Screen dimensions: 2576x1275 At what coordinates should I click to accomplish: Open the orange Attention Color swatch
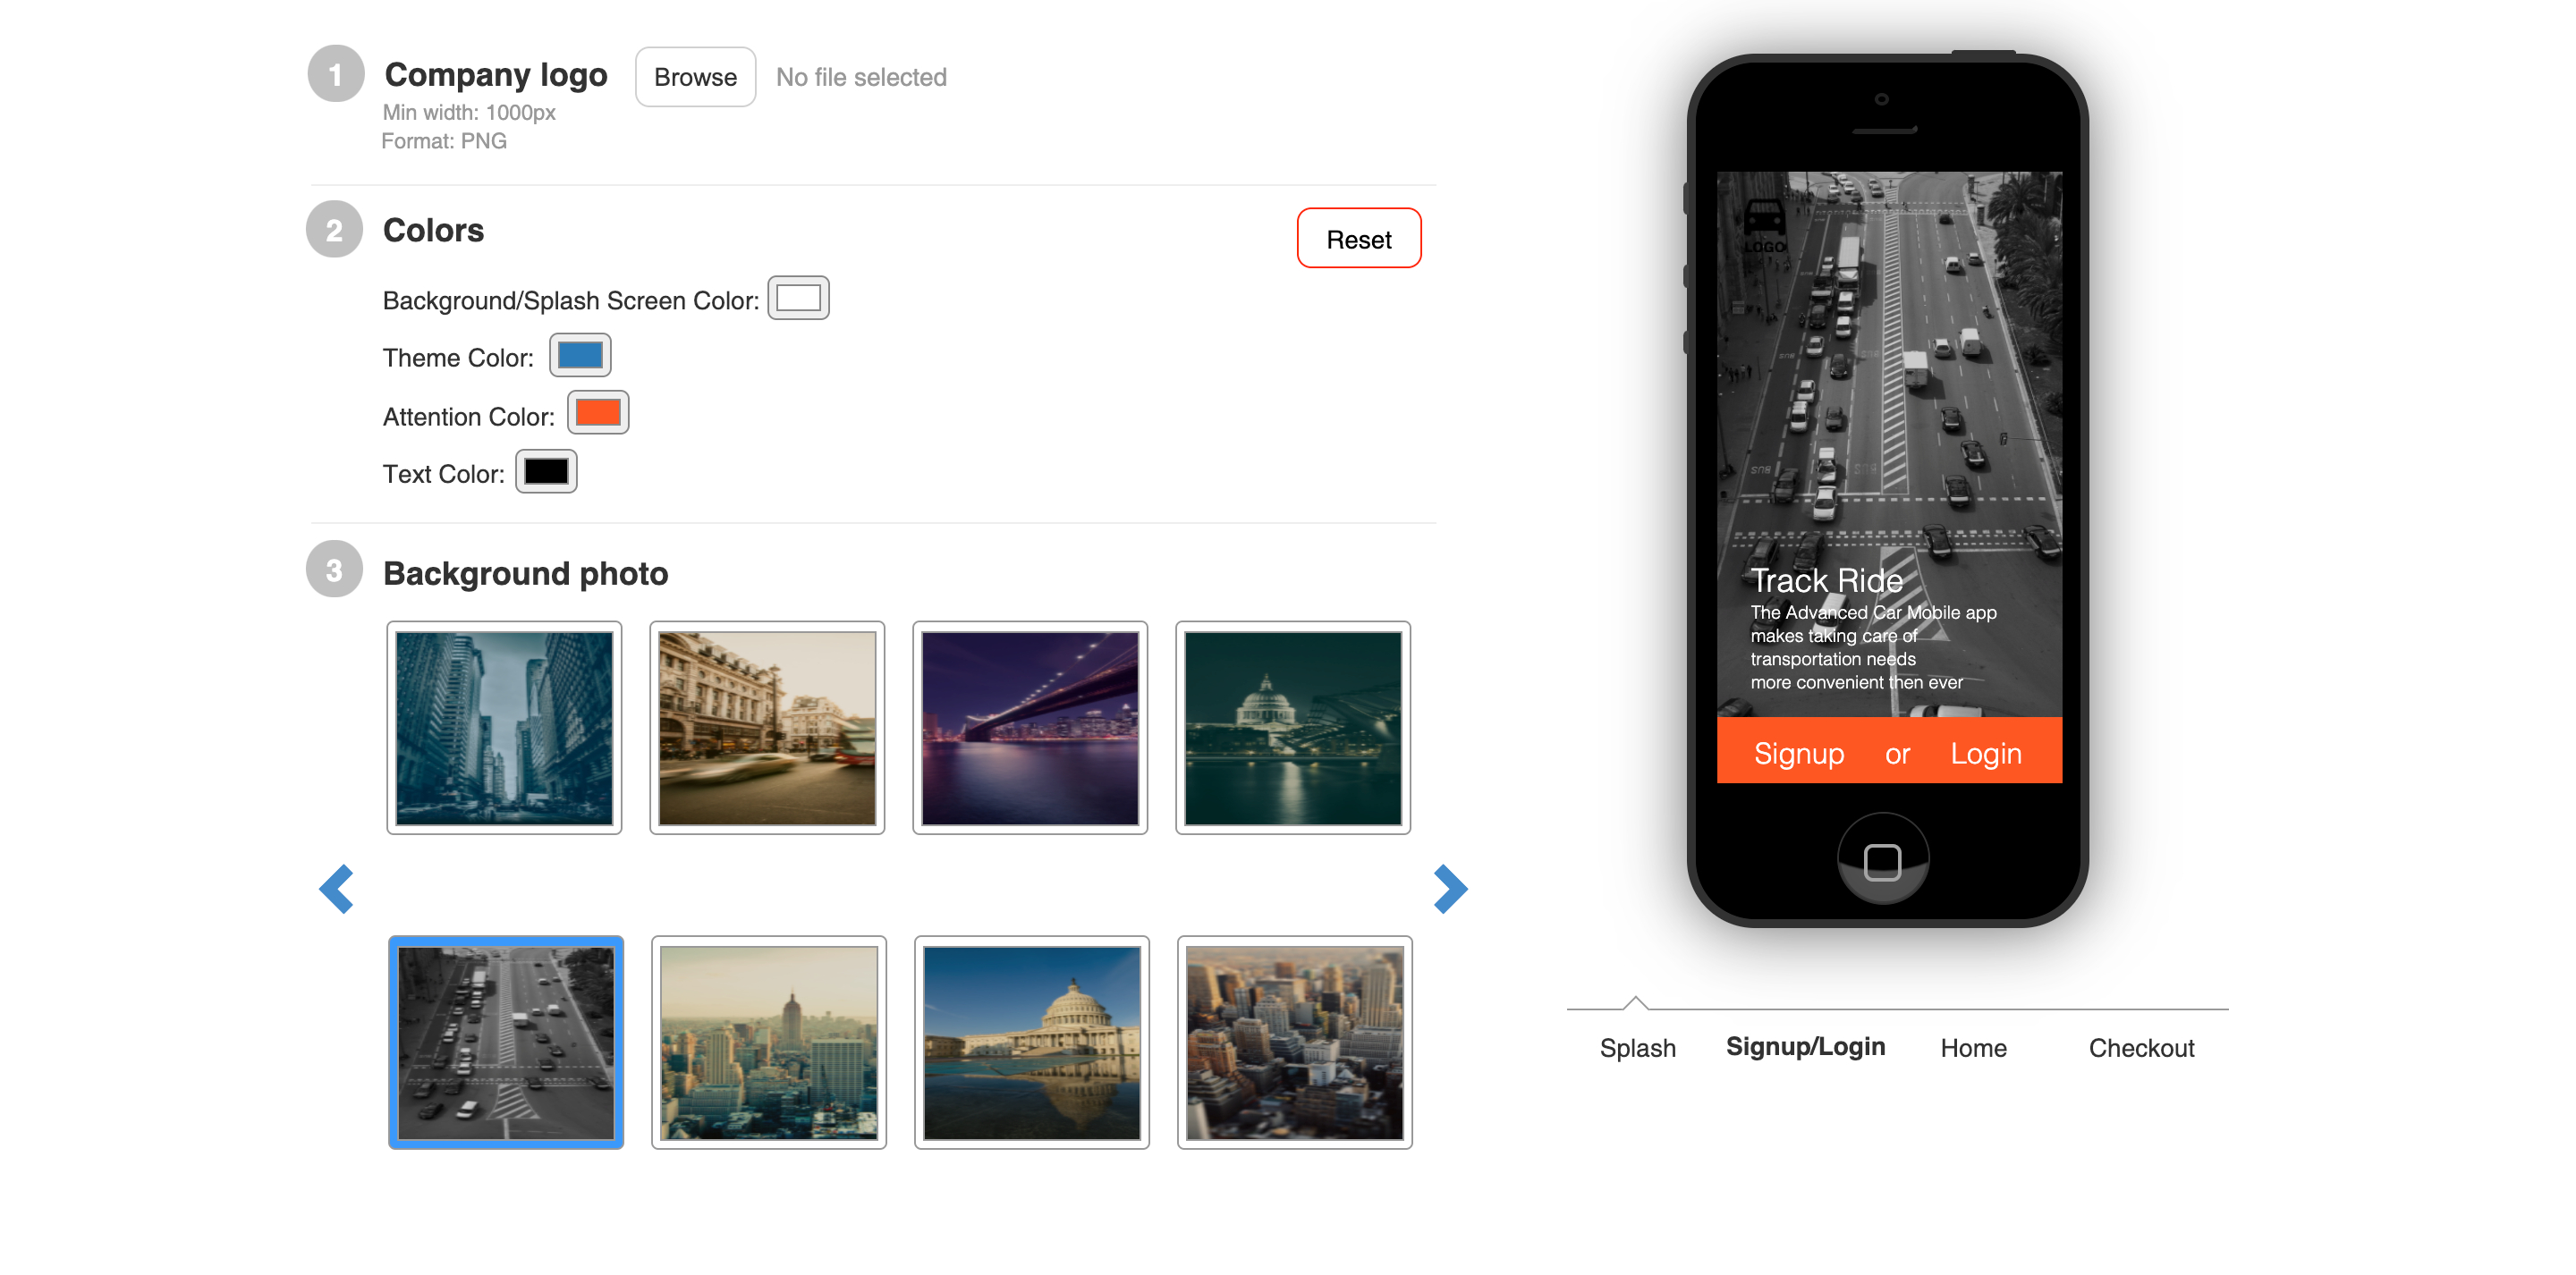[598, 413]
